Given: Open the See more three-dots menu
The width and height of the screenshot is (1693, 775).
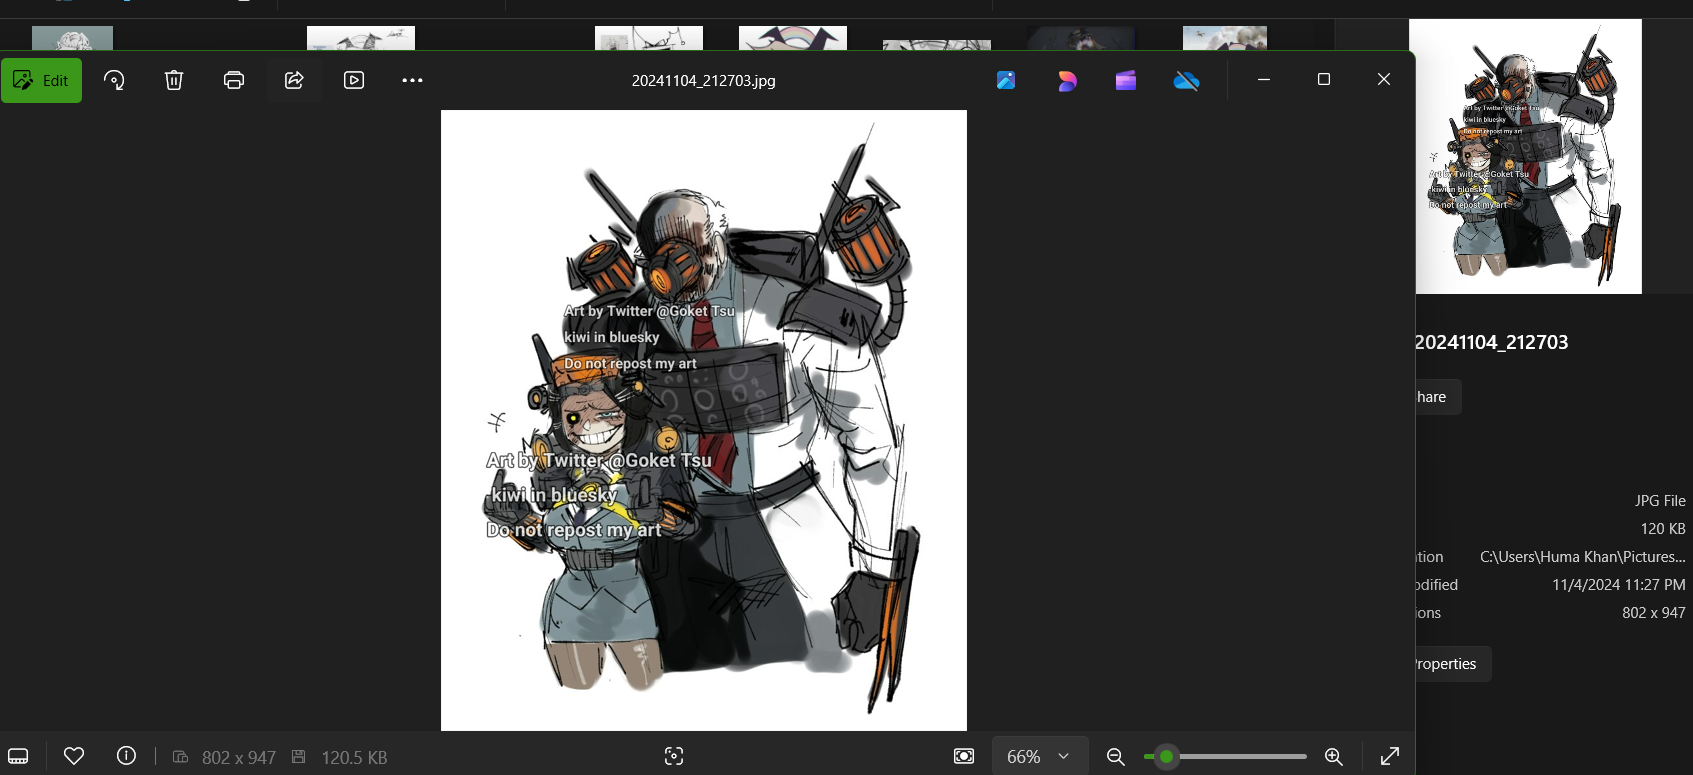Looking at the screenshot, I should [x=412, y=81].
